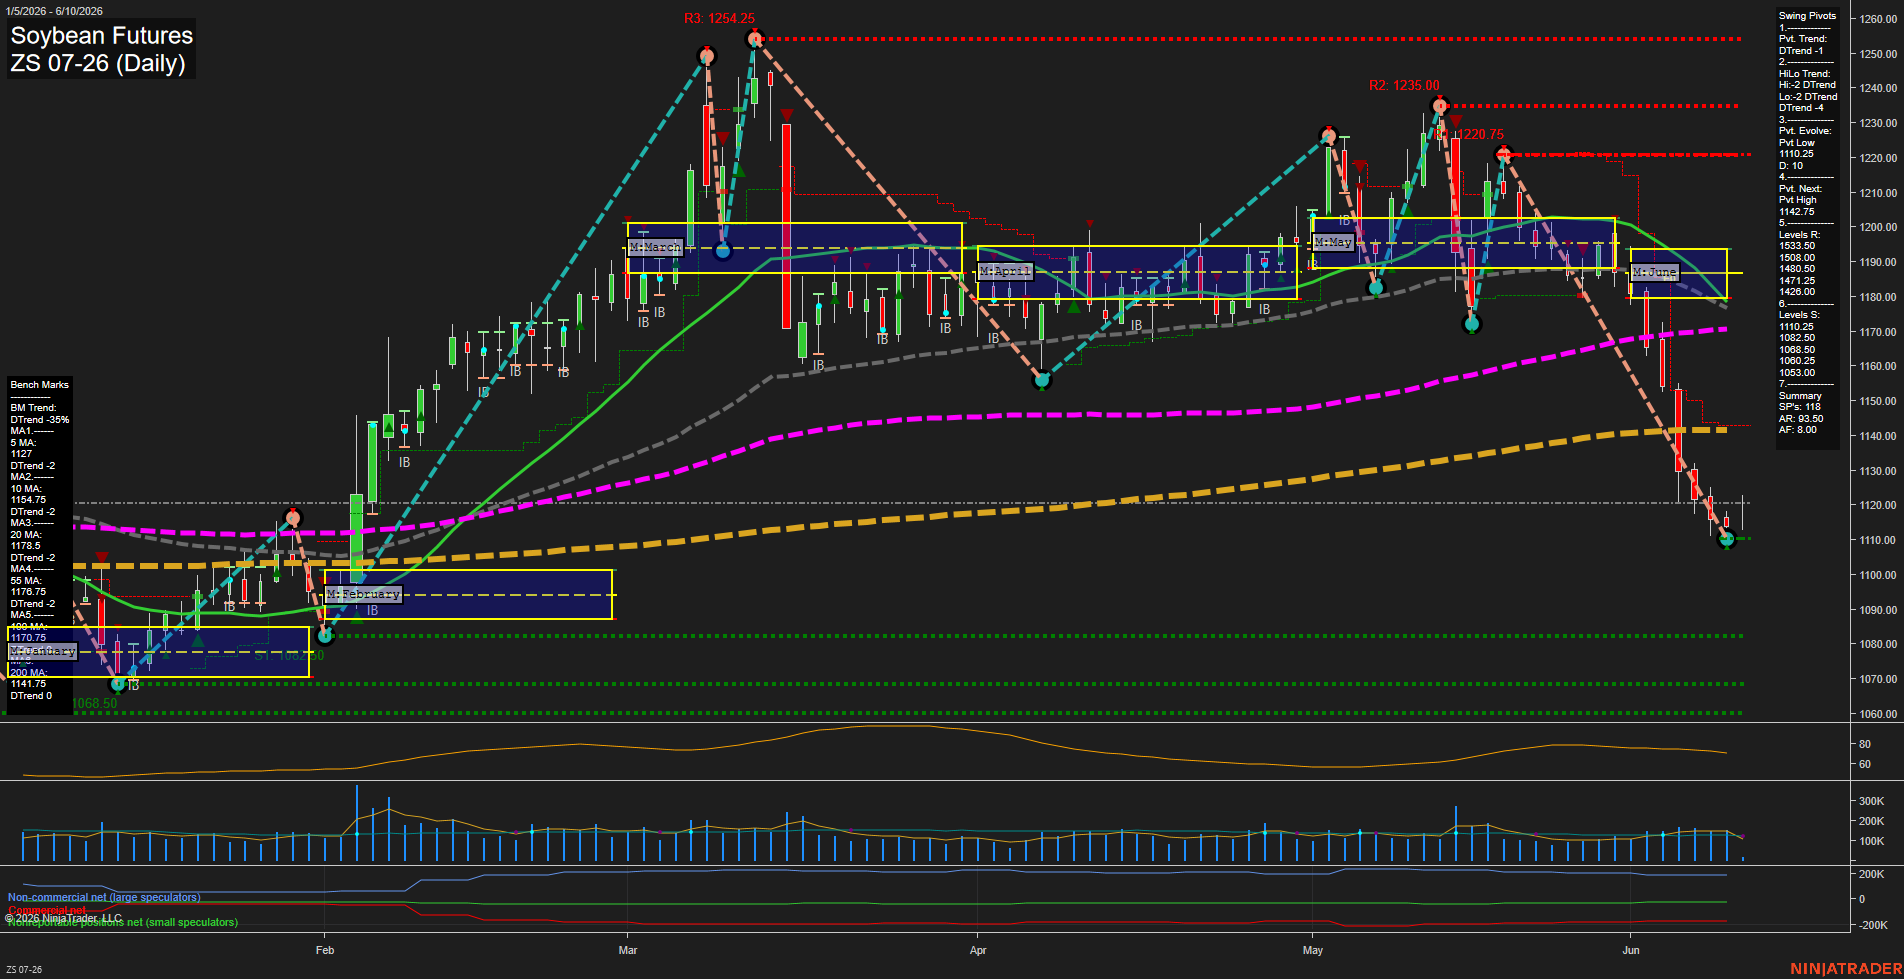1904x979 pixels.
Task: Click the ZS 07-26 (Daily) subtitle
Action: point(98,63)
